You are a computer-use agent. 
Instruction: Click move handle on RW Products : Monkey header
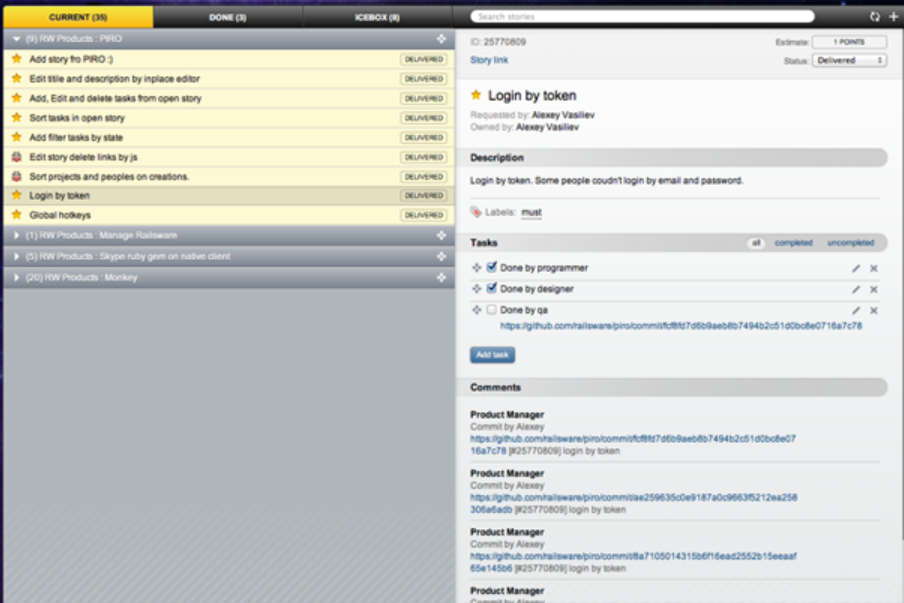(x=441, y=277)
